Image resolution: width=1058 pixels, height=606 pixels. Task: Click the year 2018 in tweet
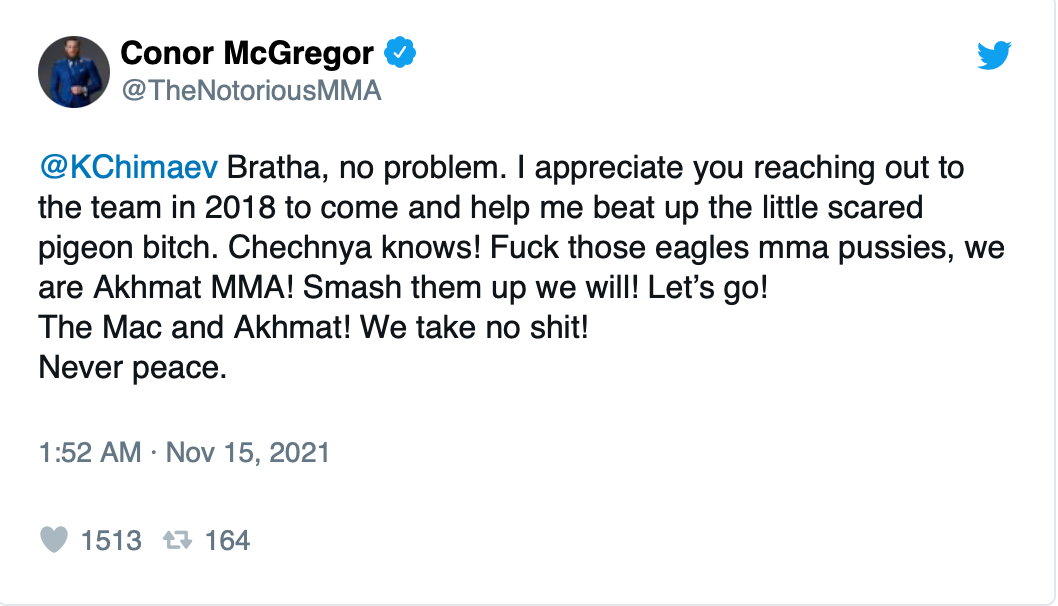coord(240,208)
